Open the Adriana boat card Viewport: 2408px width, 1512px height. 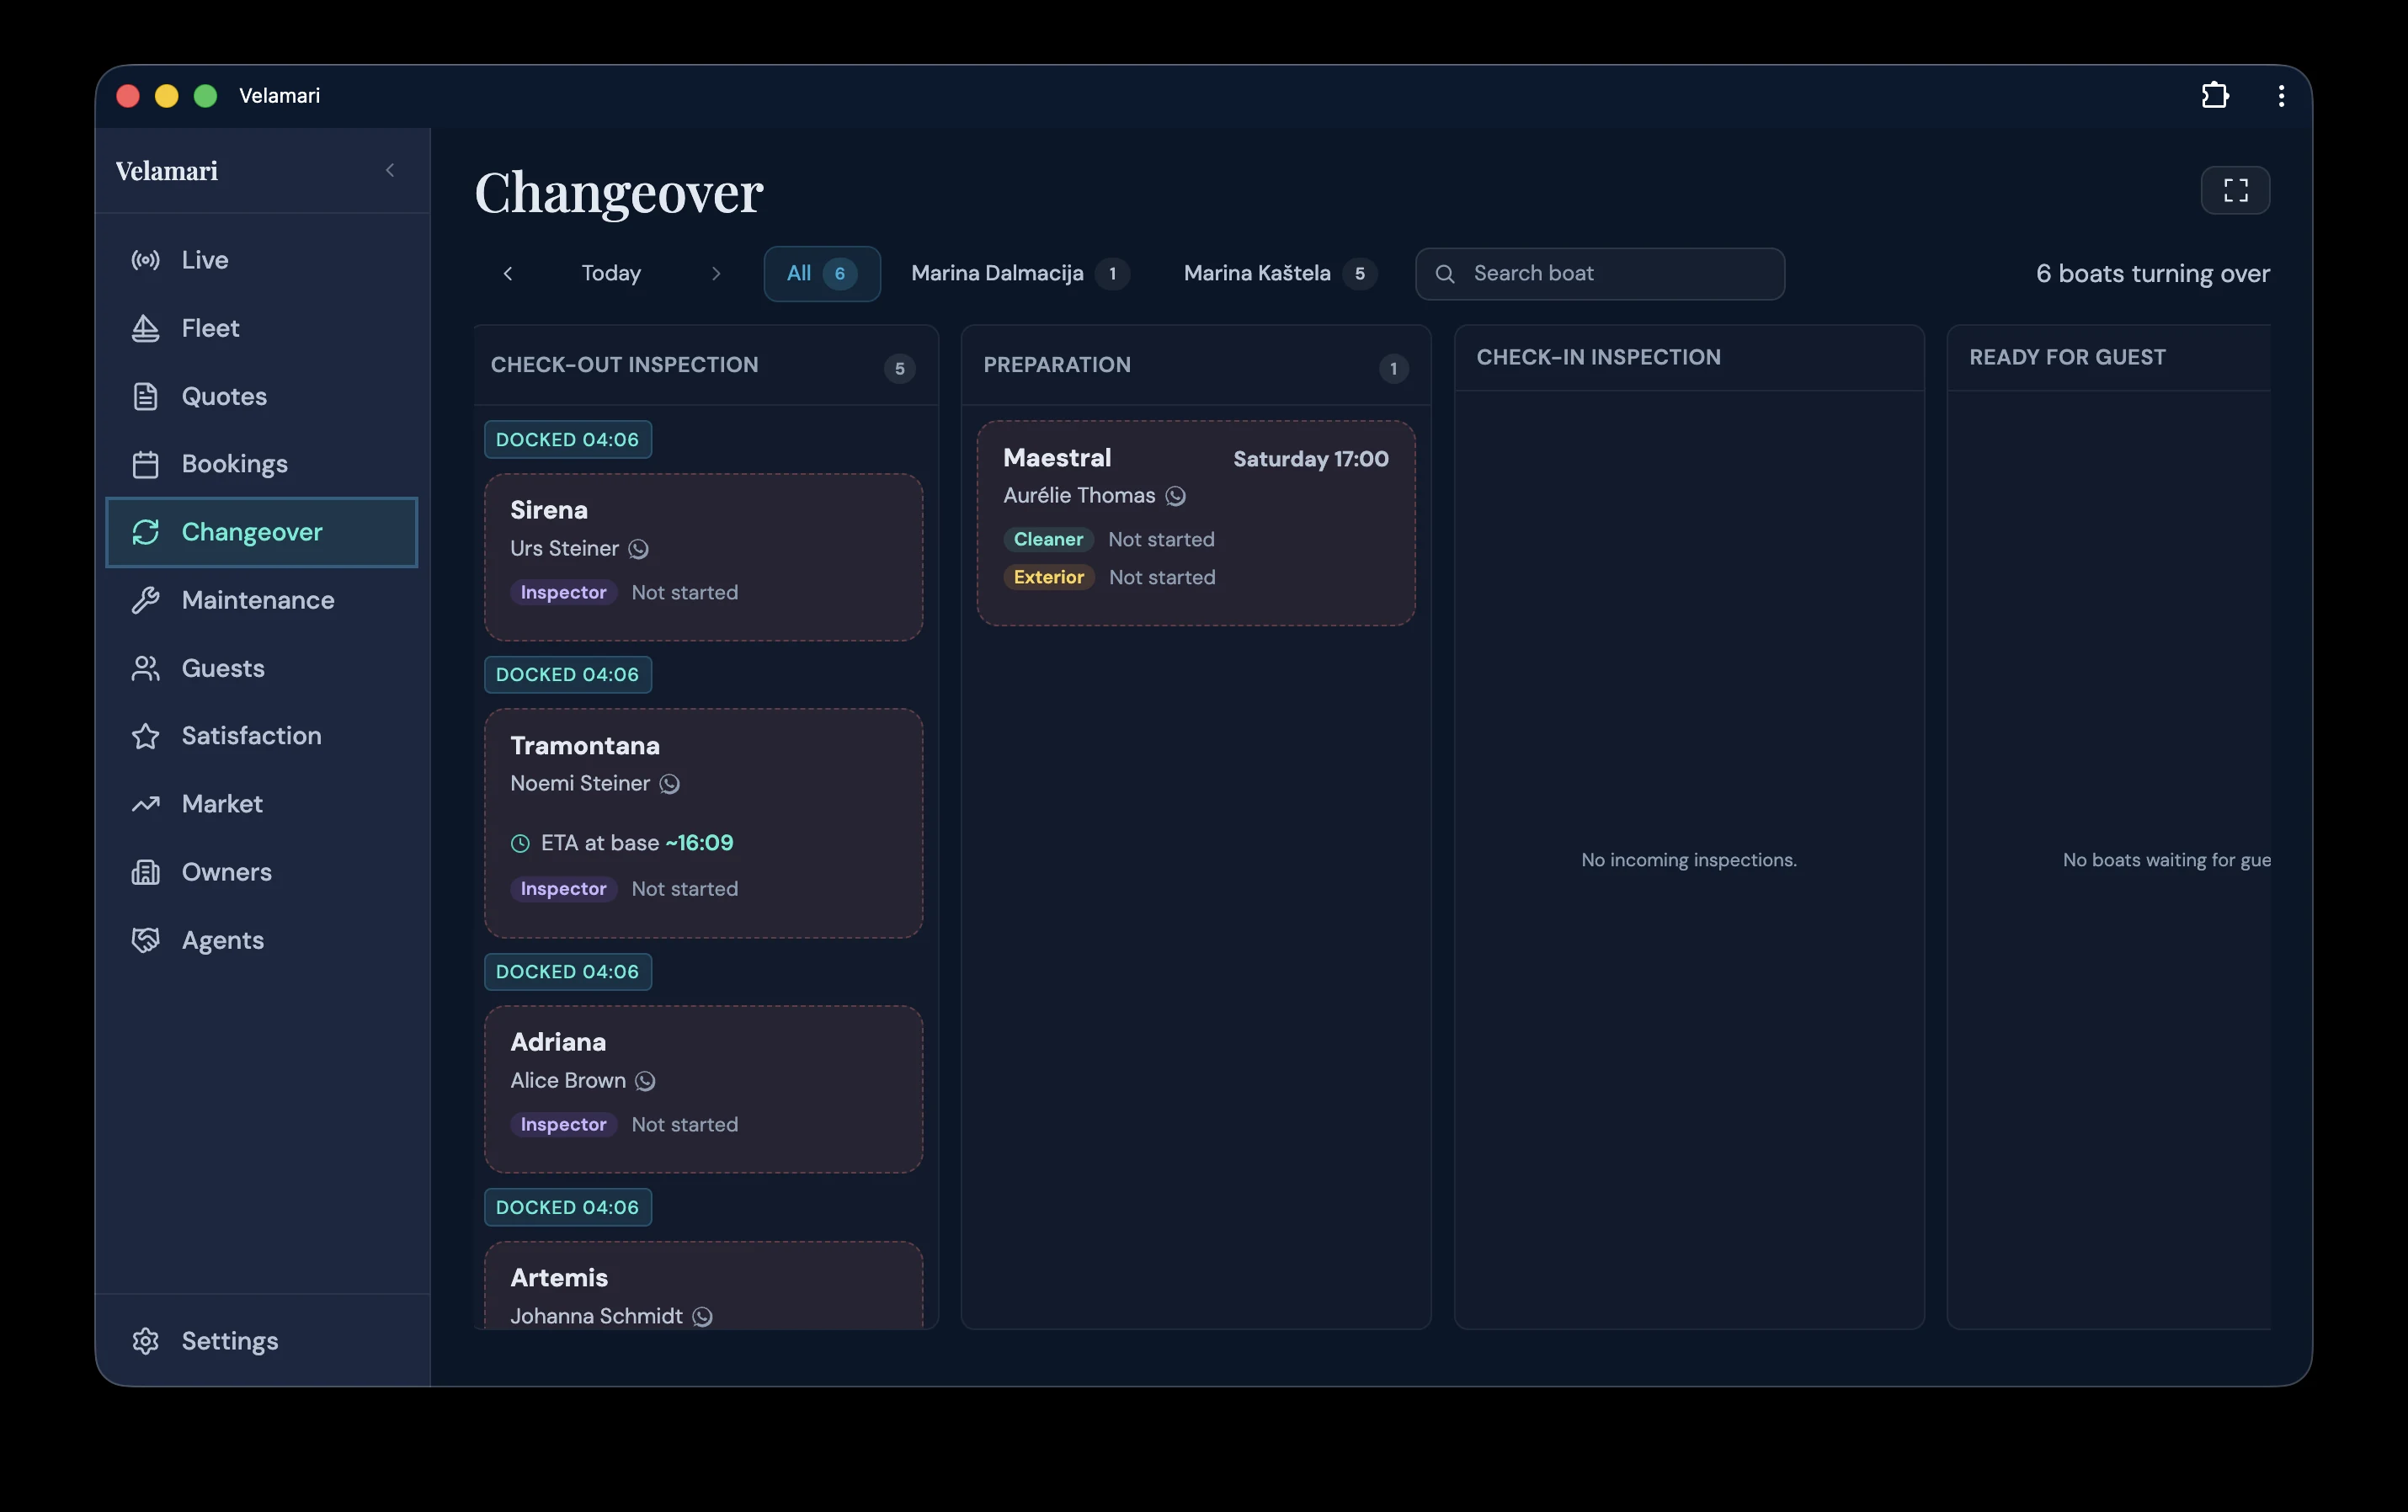point(703,1089)
